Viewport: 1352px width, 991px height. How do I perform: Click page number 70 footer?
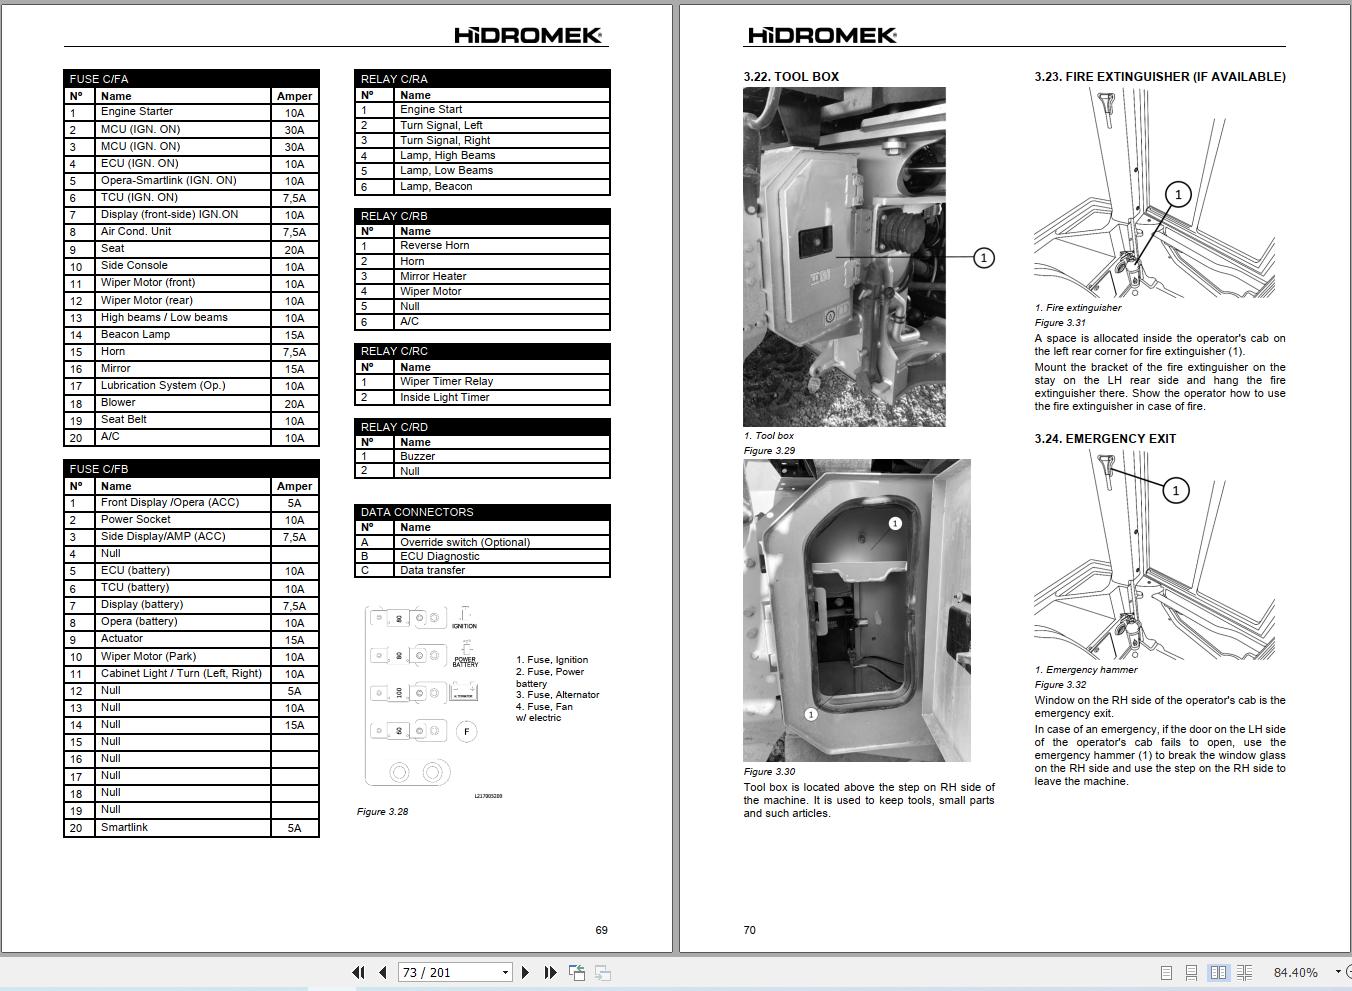pyautogui.click(x=750, y=930)
